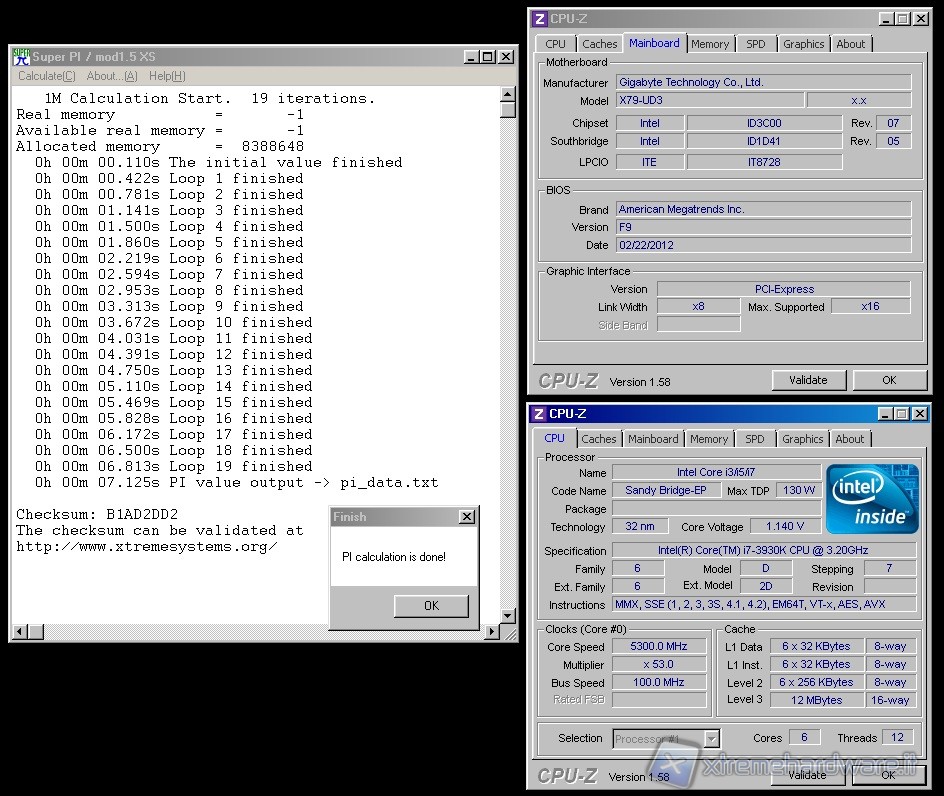
Task: Expand the Processor selection dropdown
Action: (711, 739)
